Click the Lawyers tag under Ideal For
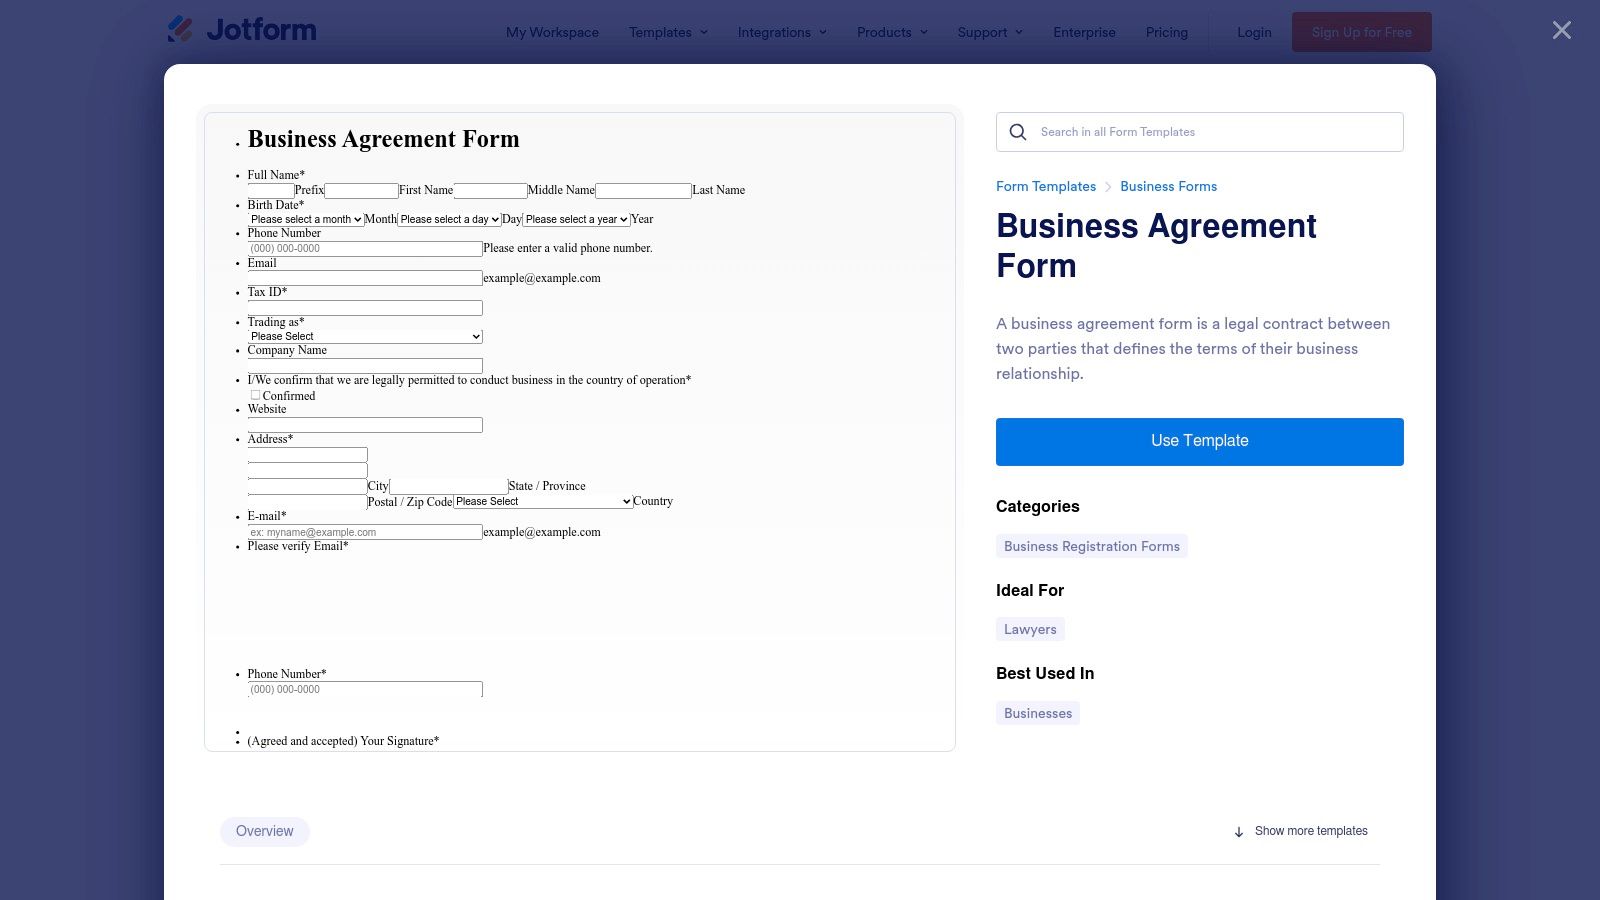This screenshot has width=1600, height=900. coord(1030,629)
